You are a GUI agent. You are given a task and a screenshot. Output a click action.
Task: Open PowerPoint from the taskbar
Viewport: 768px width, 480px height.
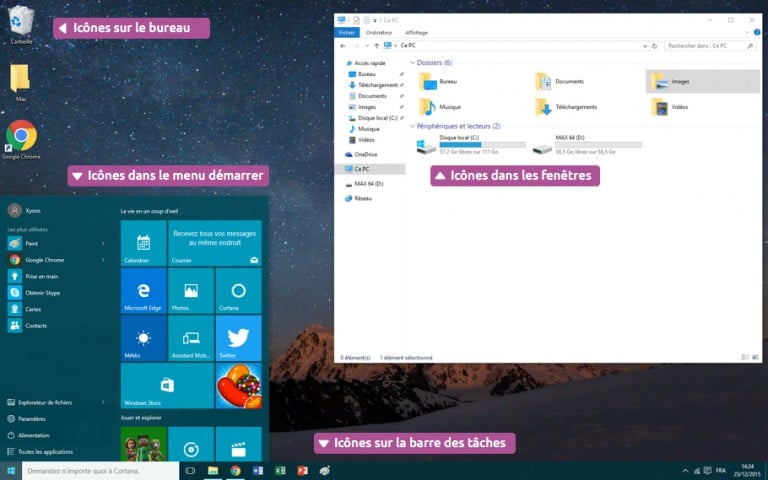click(303, 471)
